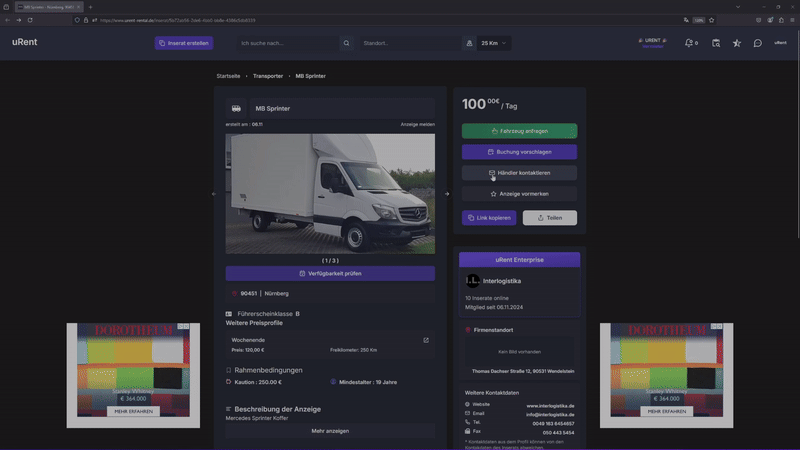
Task: Bookmark page with star icon in address bar
Action: coord(711,20)
